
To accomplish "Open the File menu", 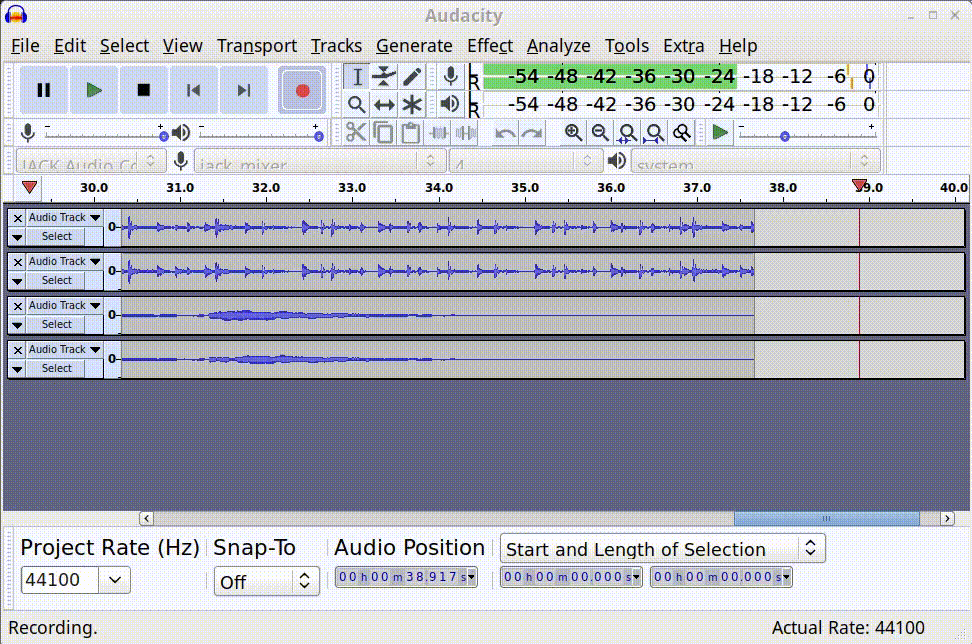I will coord(25,46).
